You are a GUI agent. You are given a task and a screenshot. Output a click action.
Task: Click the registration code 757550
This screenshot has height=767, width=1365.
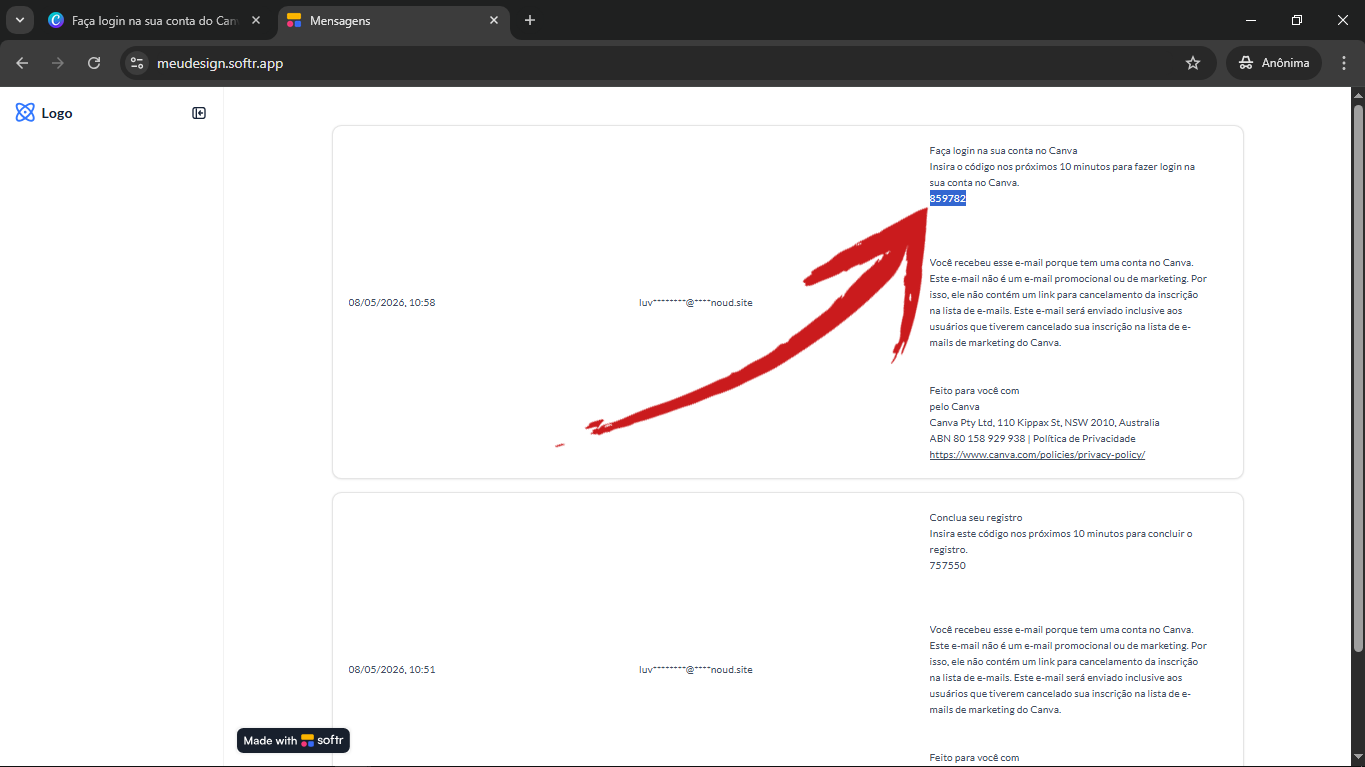(x=948, y=566)
